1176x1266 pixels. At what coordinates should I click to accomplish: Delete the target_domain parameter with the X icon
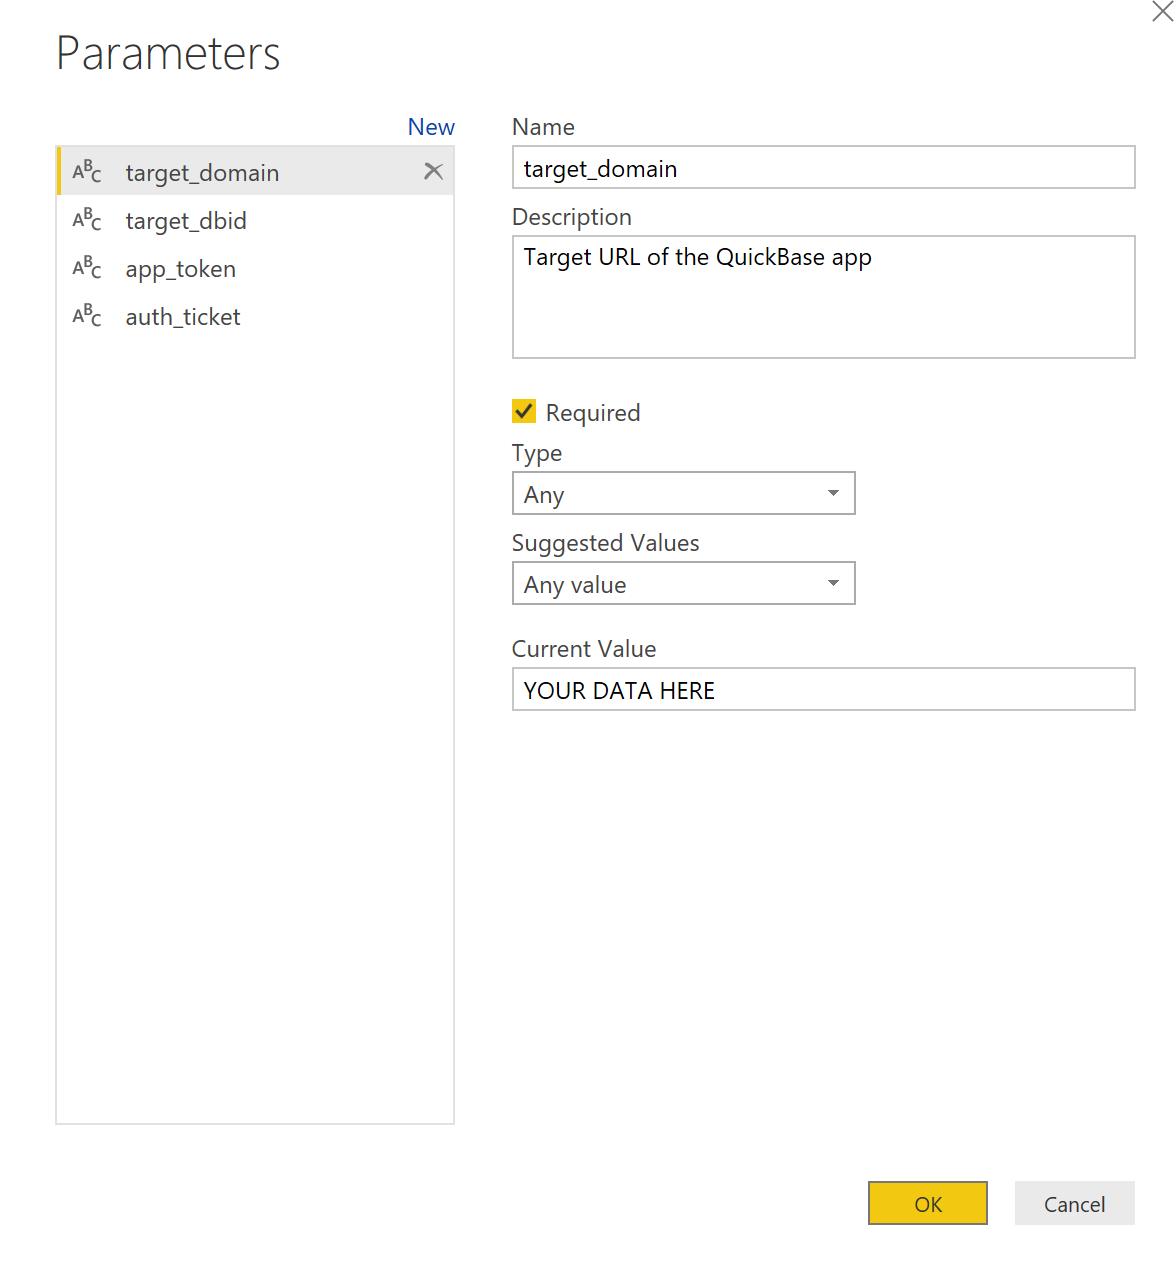click(x=433, y=171)
